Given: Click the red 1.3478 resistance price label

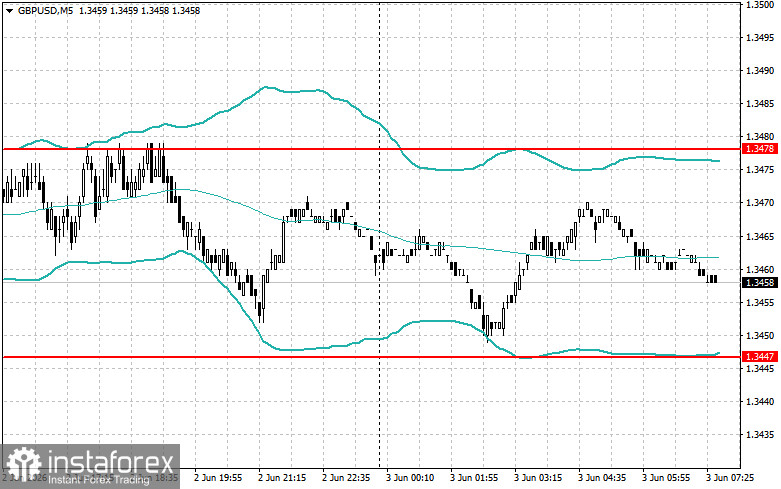Looking at the screenshot, I should [x=759, y=149].
